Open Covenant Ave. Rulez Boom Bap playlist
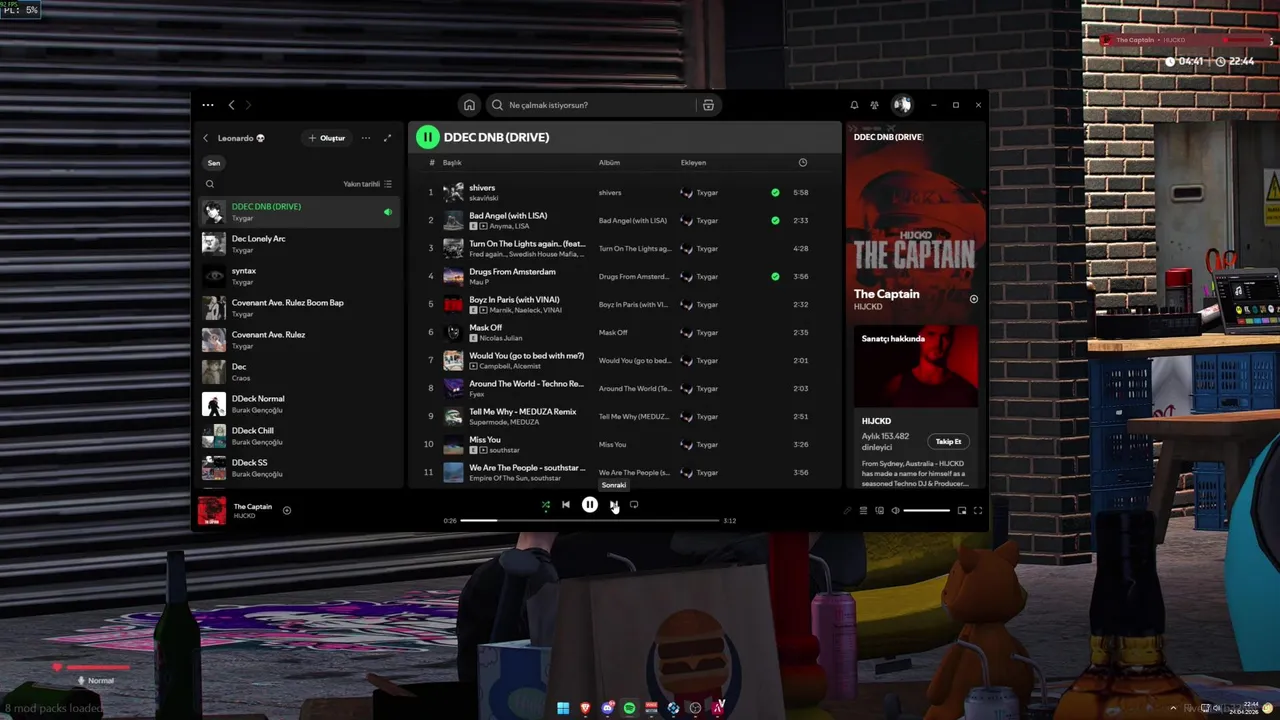1280x720 pixels. pos(299,308)
